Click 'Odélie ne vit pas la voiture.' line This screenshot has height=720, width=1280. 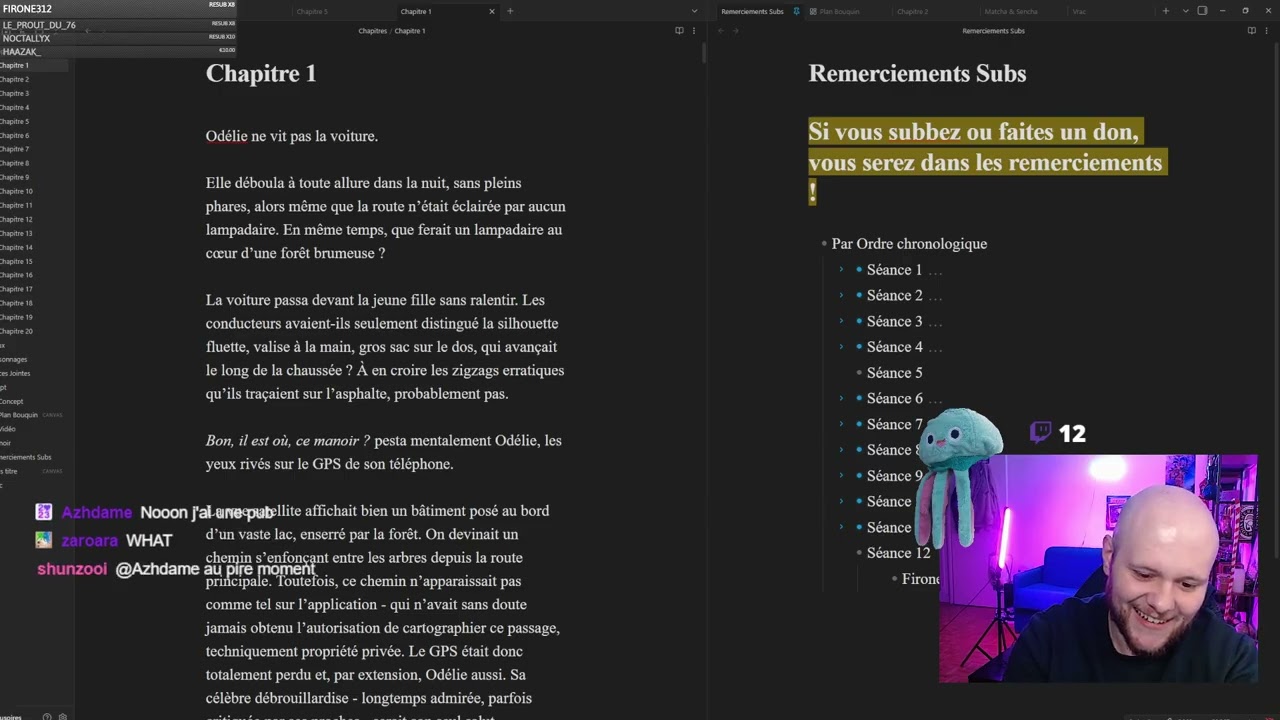292,136
